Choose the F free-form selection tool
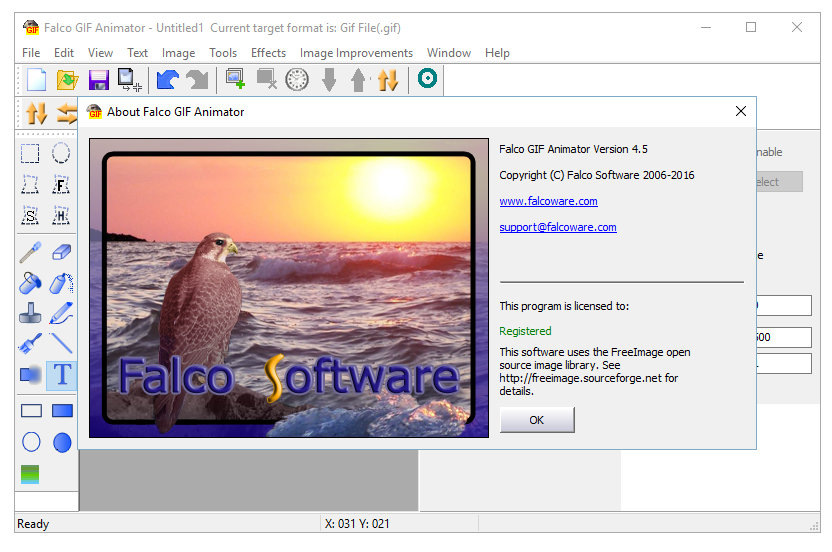This screenshot has width=832, height=552. 61,185
